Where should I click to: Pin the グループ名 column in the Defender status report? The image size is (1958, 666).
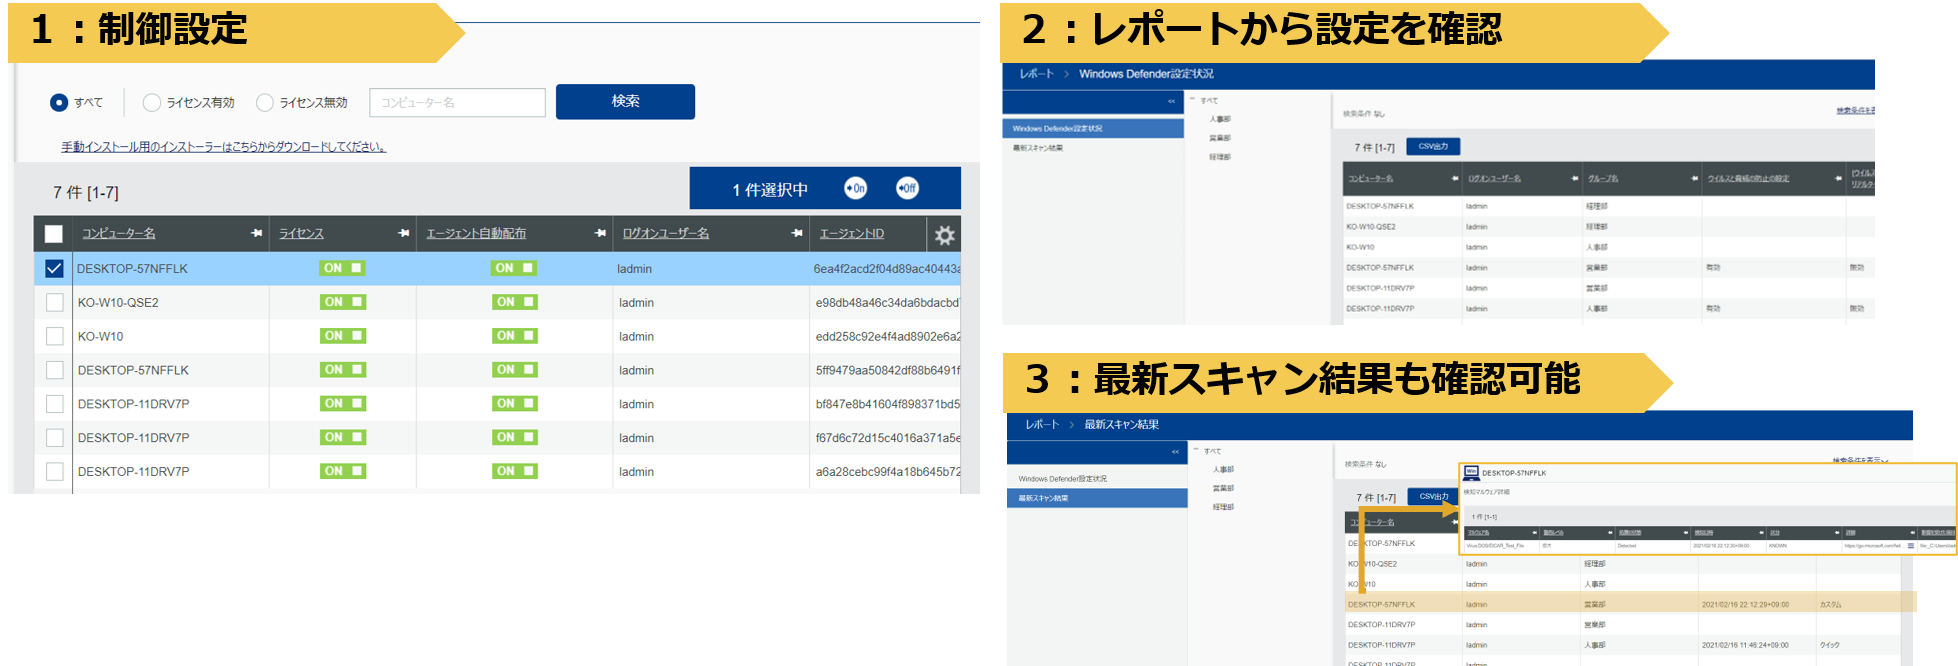1695,179
